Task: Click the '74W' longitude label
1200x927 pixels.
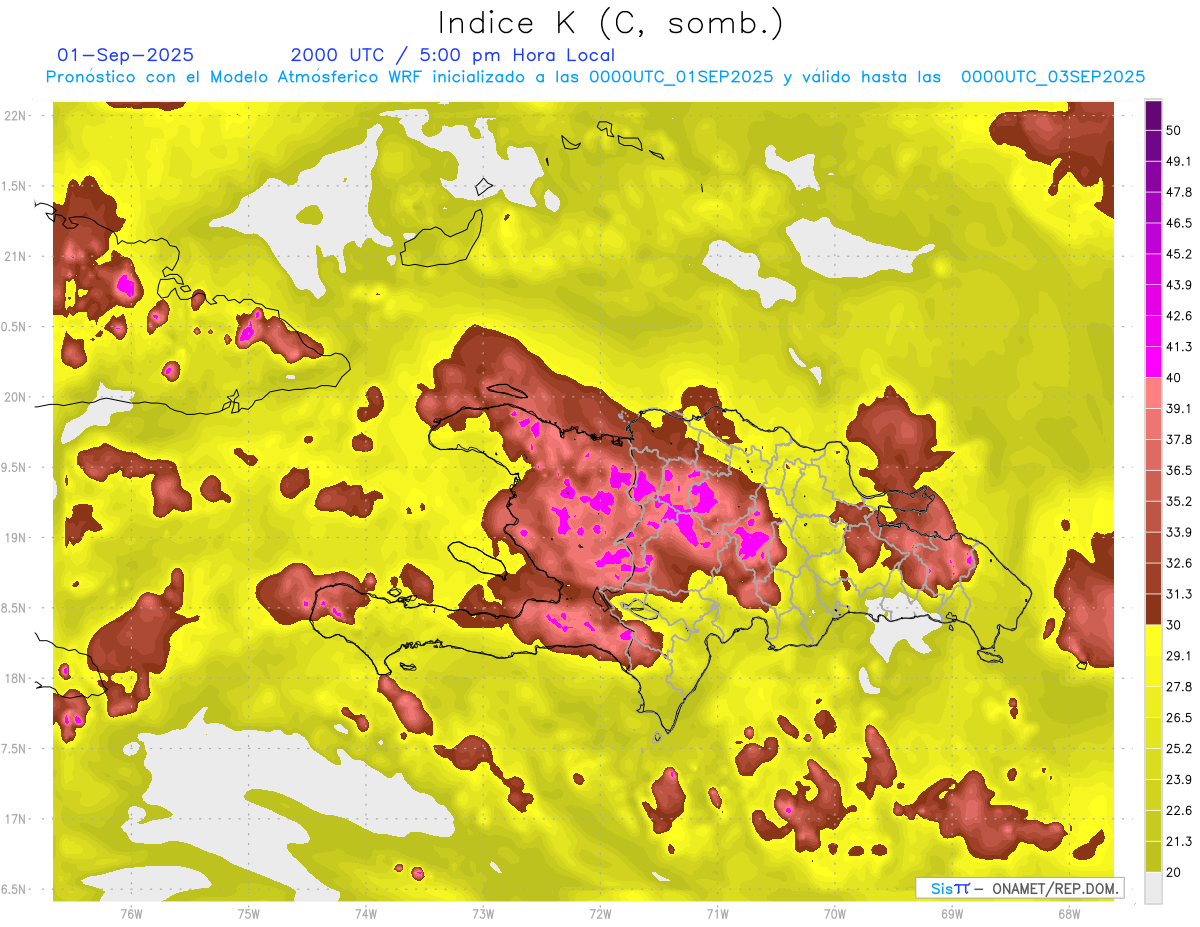Action: point(366,914)
